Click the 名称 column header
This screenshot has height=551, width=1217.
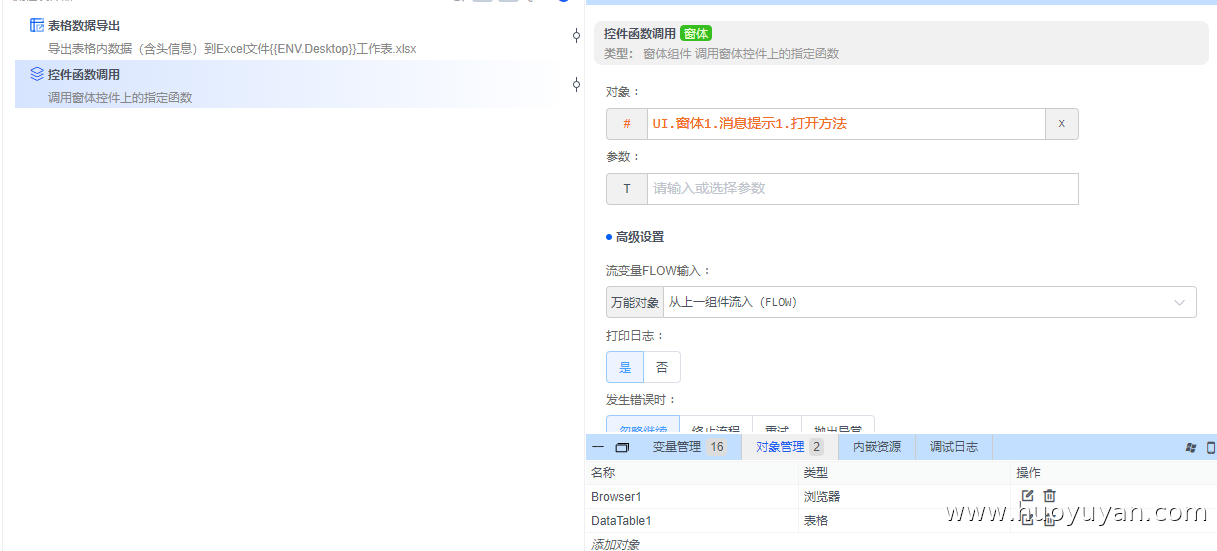pos(603,472)
